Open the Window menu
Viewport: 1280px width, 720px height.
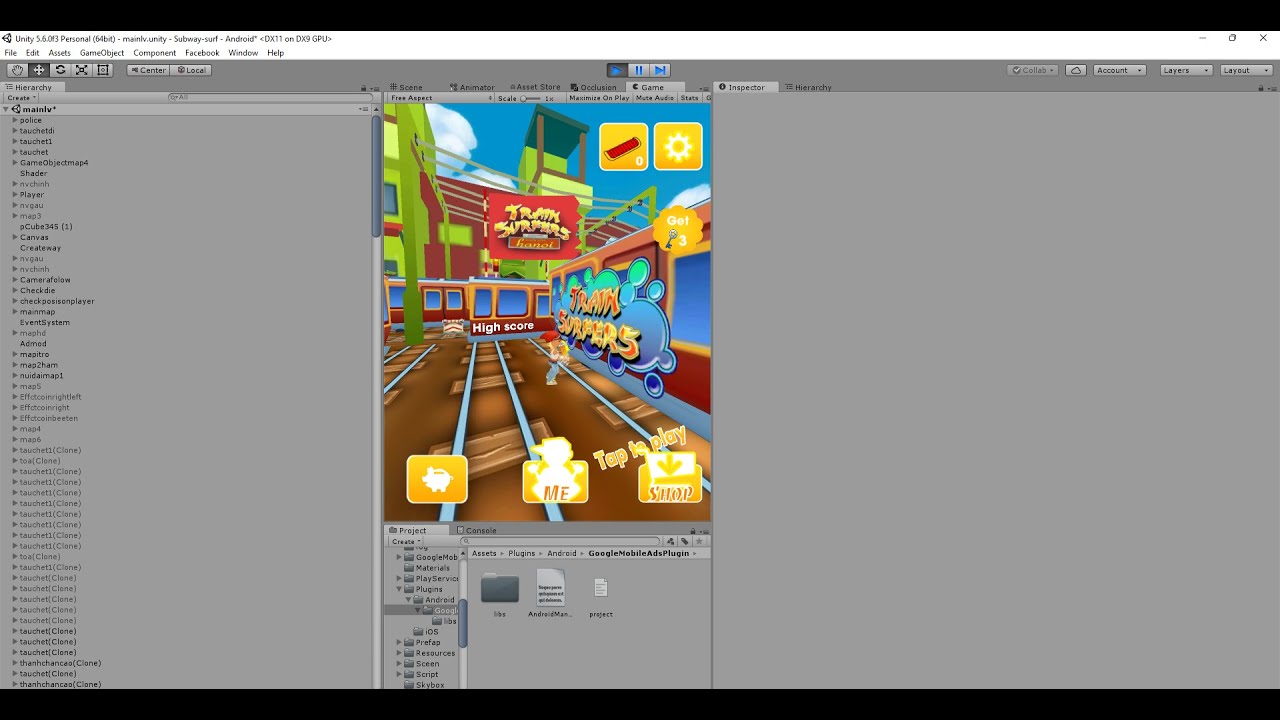click(243, 53)
